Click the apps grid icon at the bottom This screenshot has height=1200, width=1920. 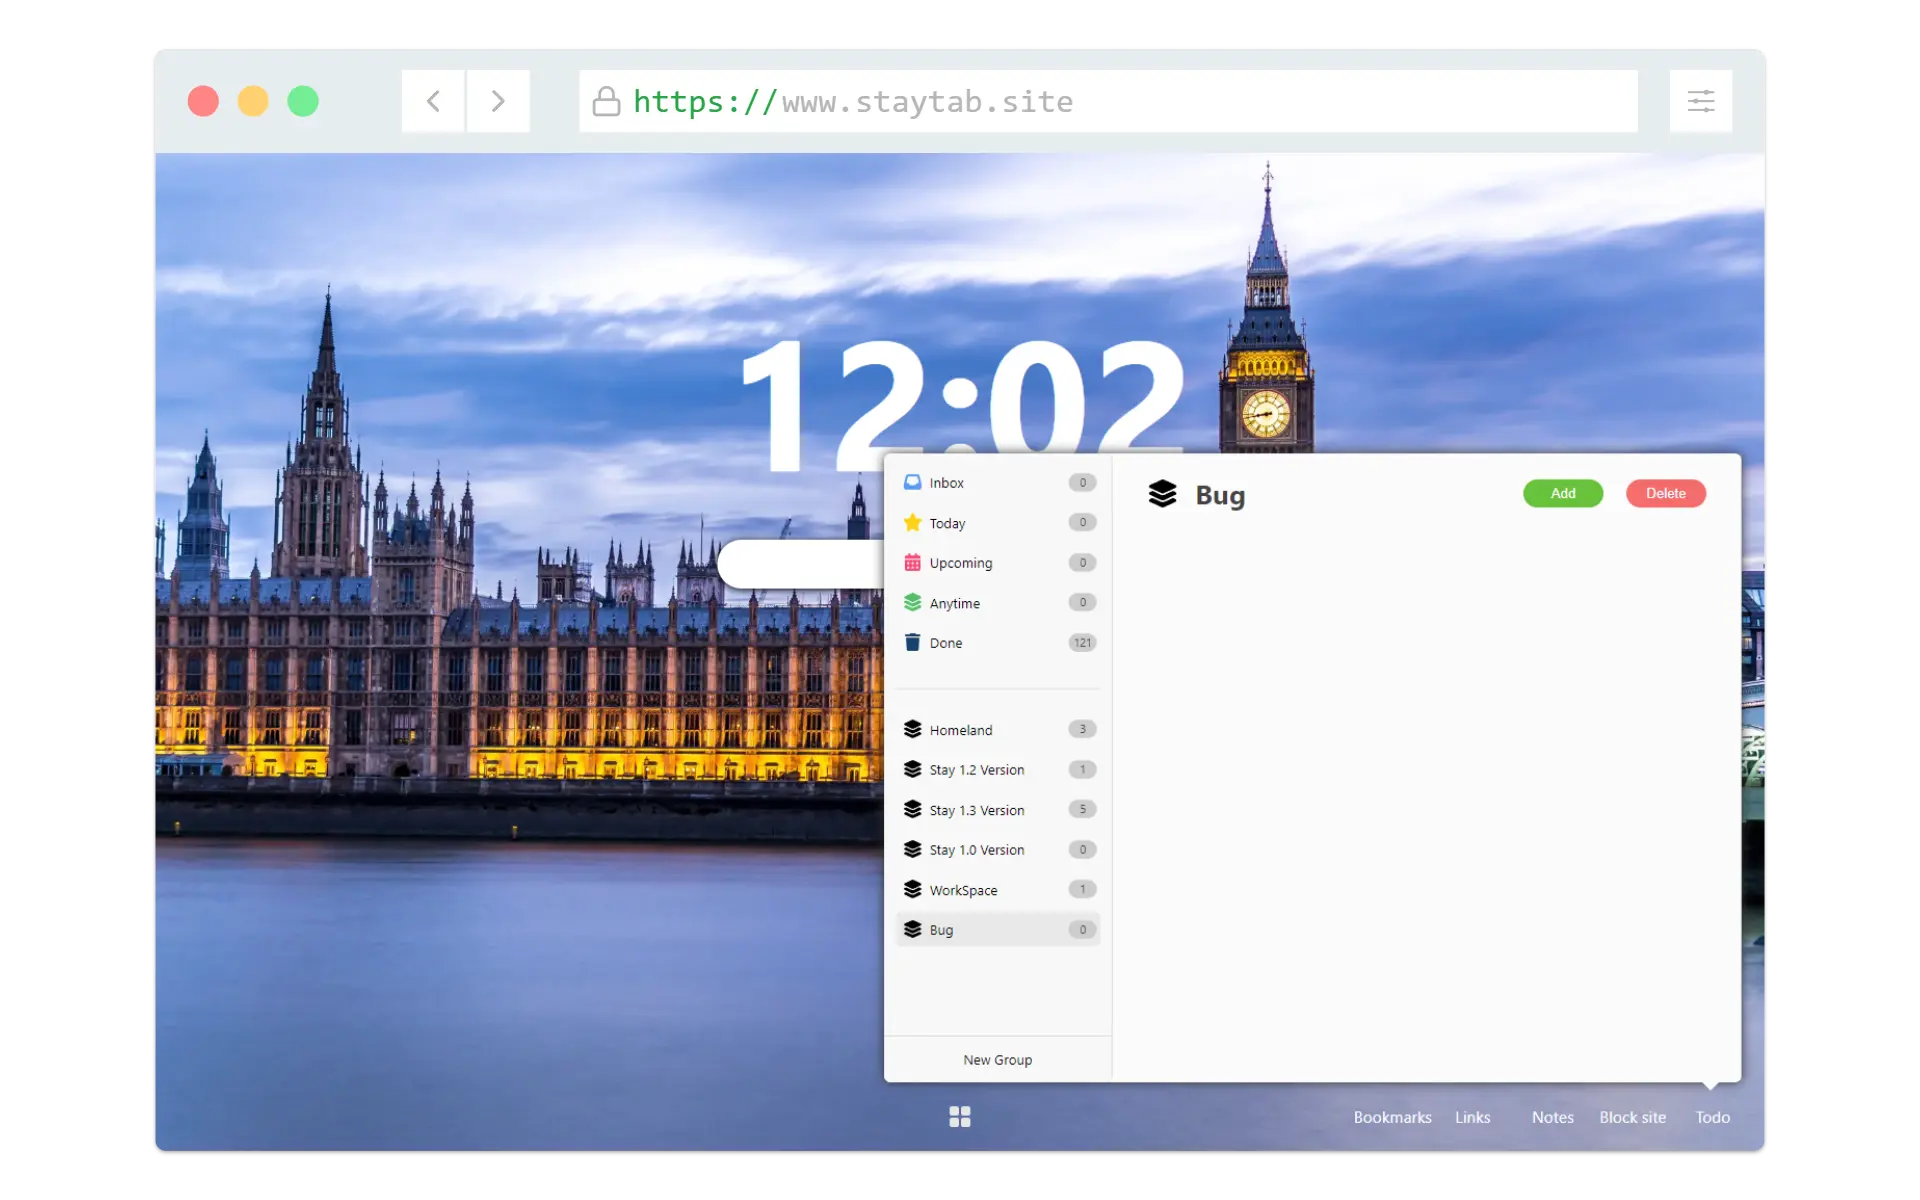[959, 1117]
